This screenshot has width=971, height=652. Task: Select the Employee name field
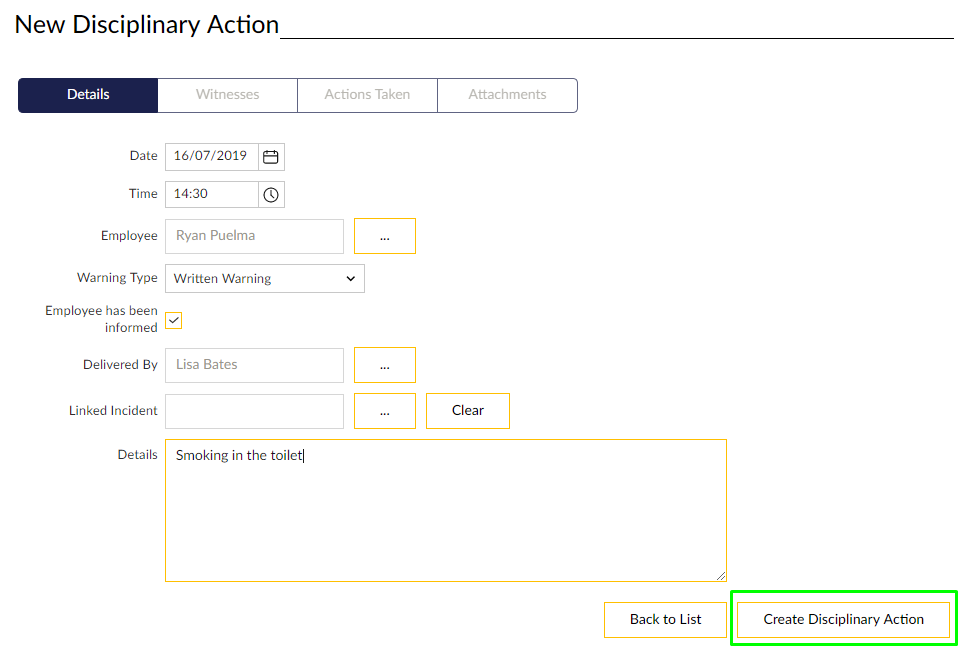pyautogui.click(x=255, y=236)
